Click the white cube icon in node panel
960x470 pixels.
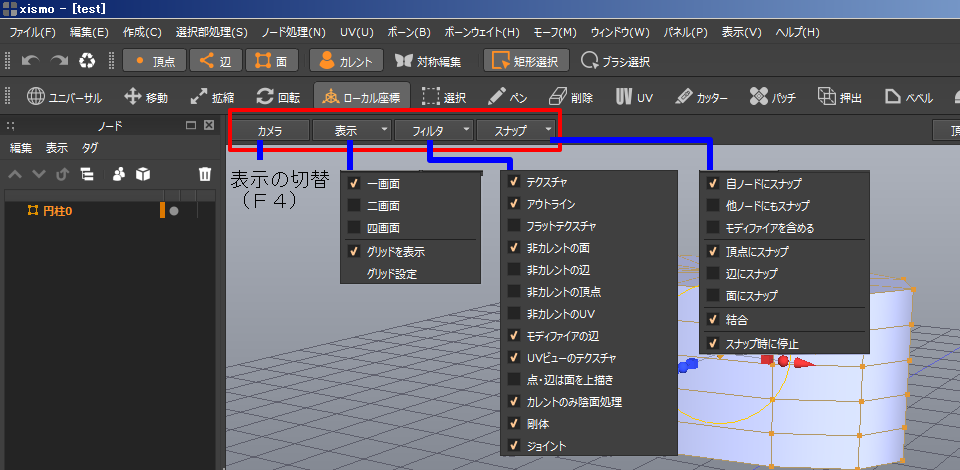(x=143, y=174)
